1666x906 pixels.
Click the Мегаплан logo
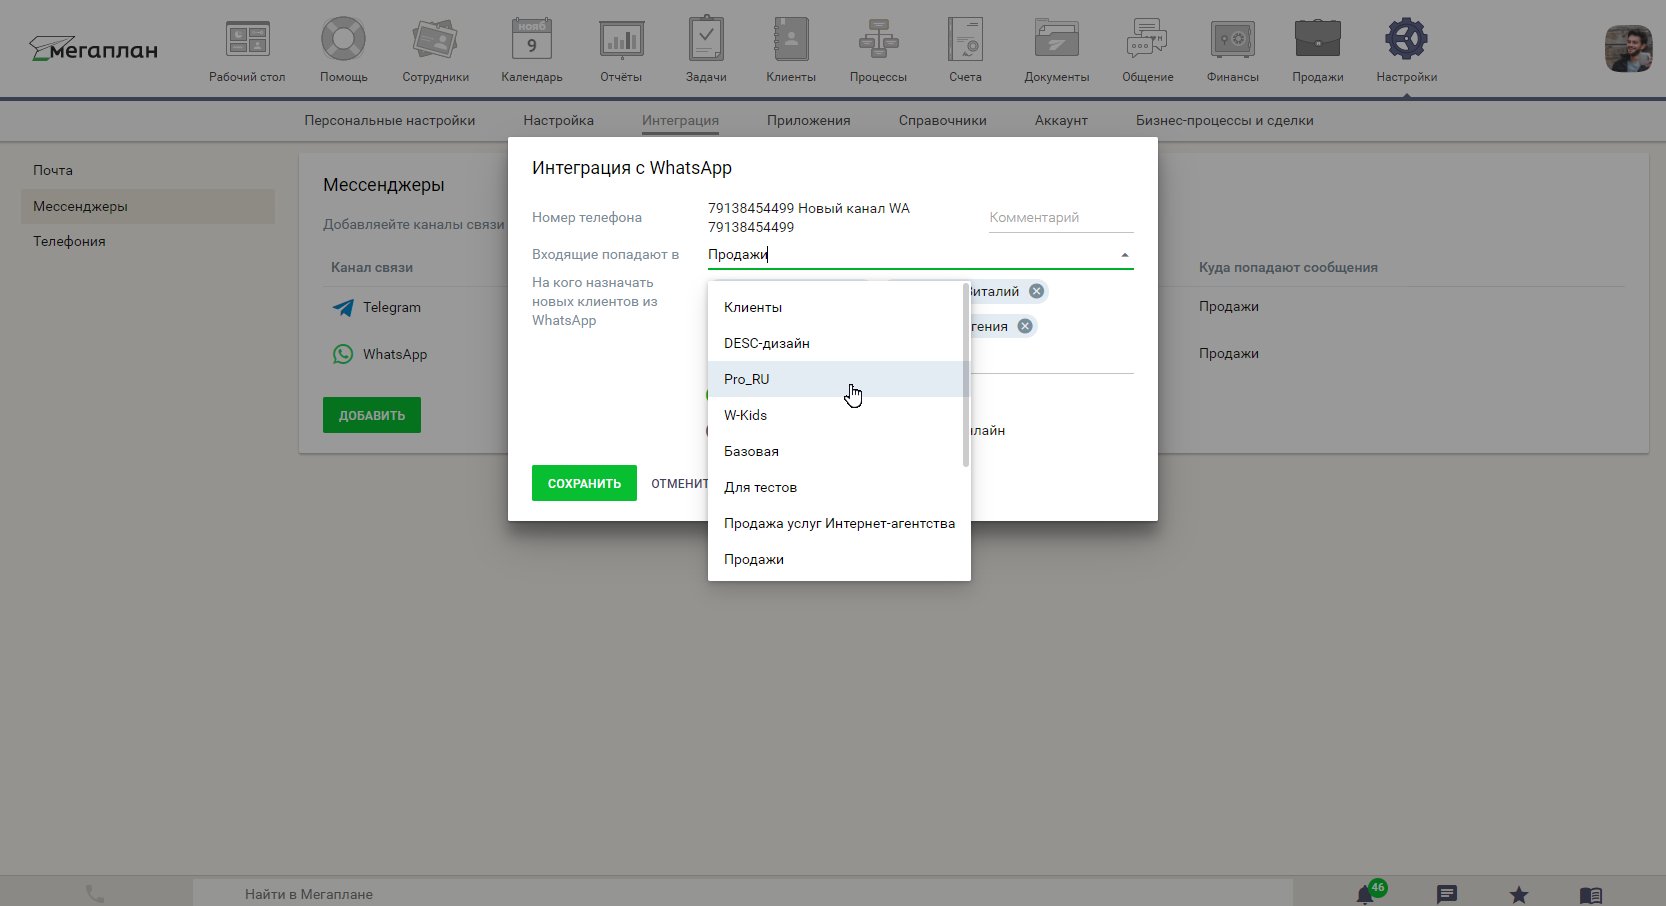[x=93, y=49]
